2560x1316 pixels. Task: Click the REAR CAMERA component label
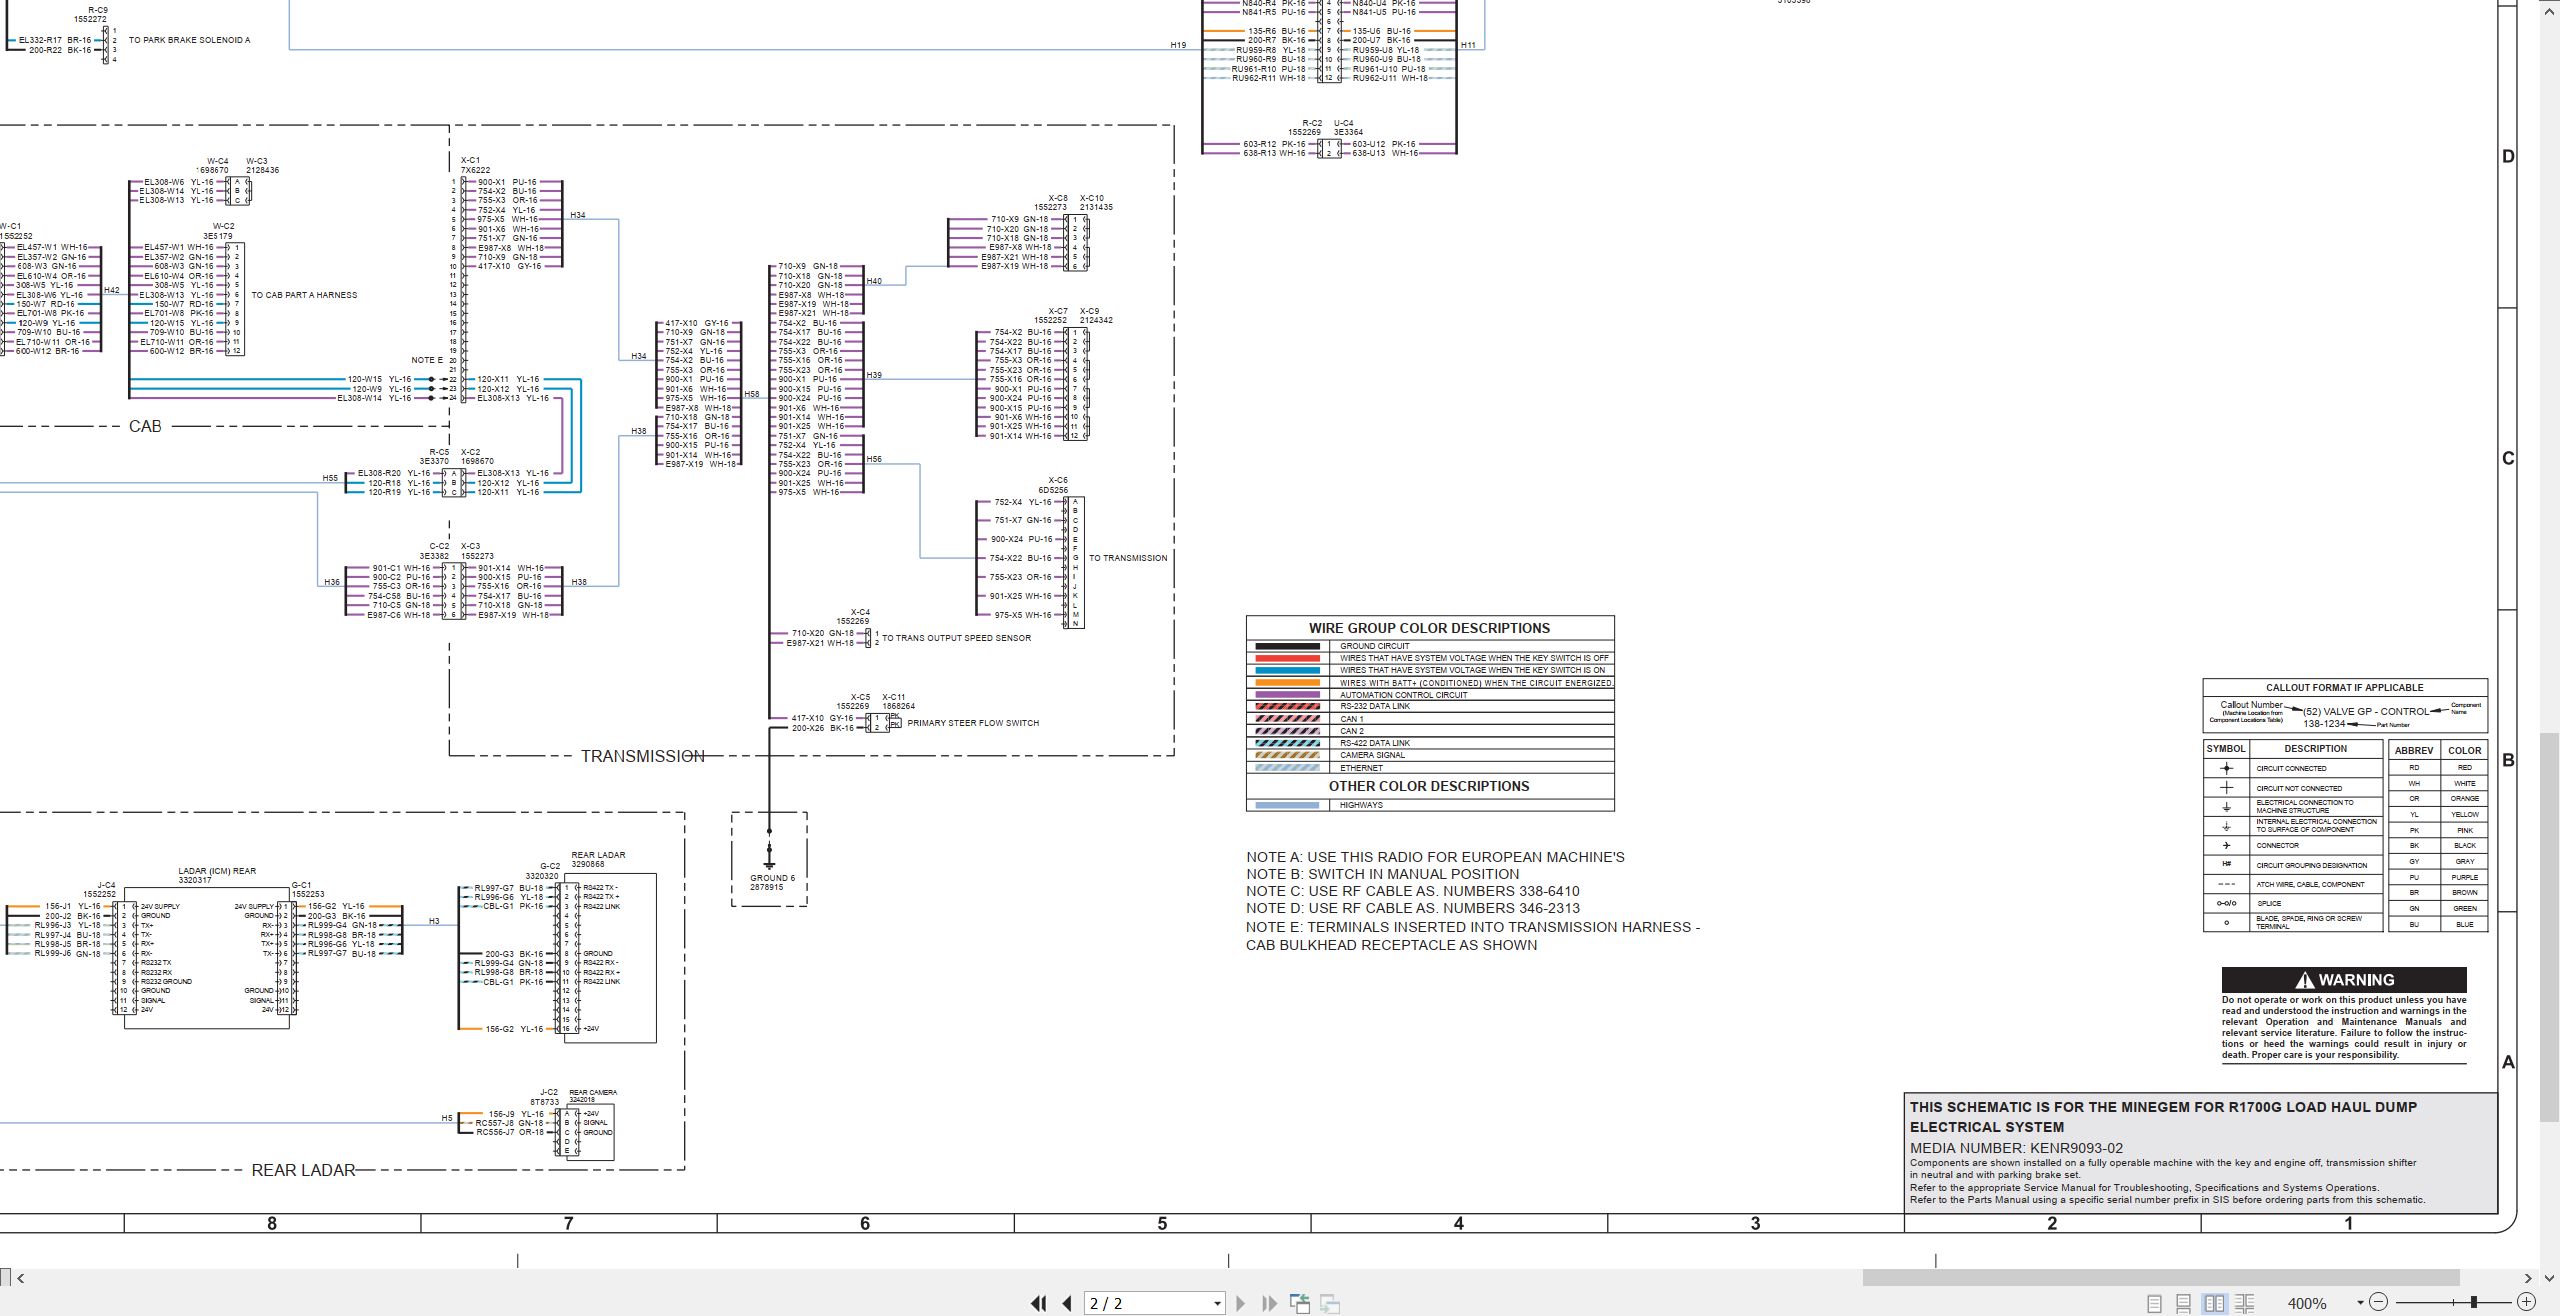[x=593, y=1092]
